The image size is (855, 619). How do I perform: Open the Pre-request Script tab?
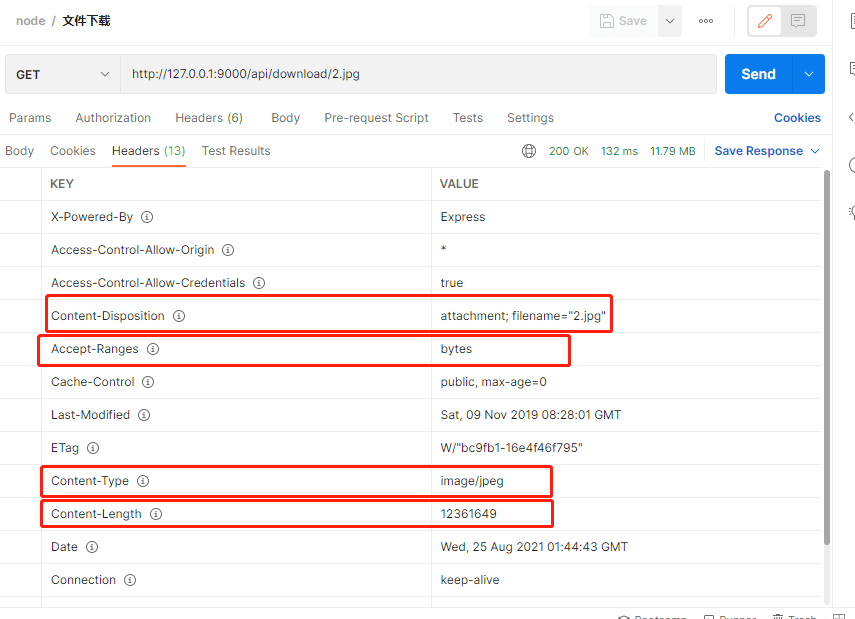coord(376,118)
